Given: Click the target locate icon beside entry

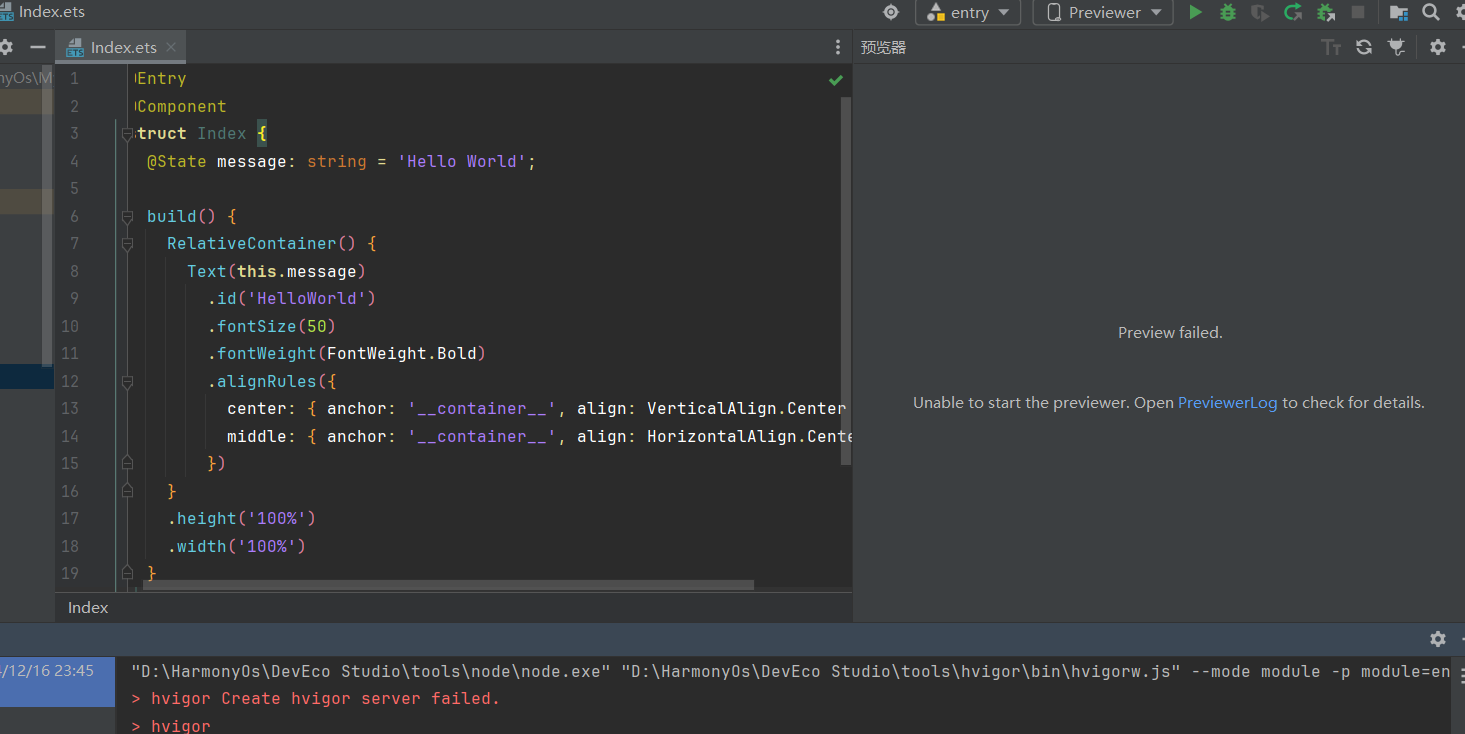Looking at the screenshot, I should [x=891, y=12].
